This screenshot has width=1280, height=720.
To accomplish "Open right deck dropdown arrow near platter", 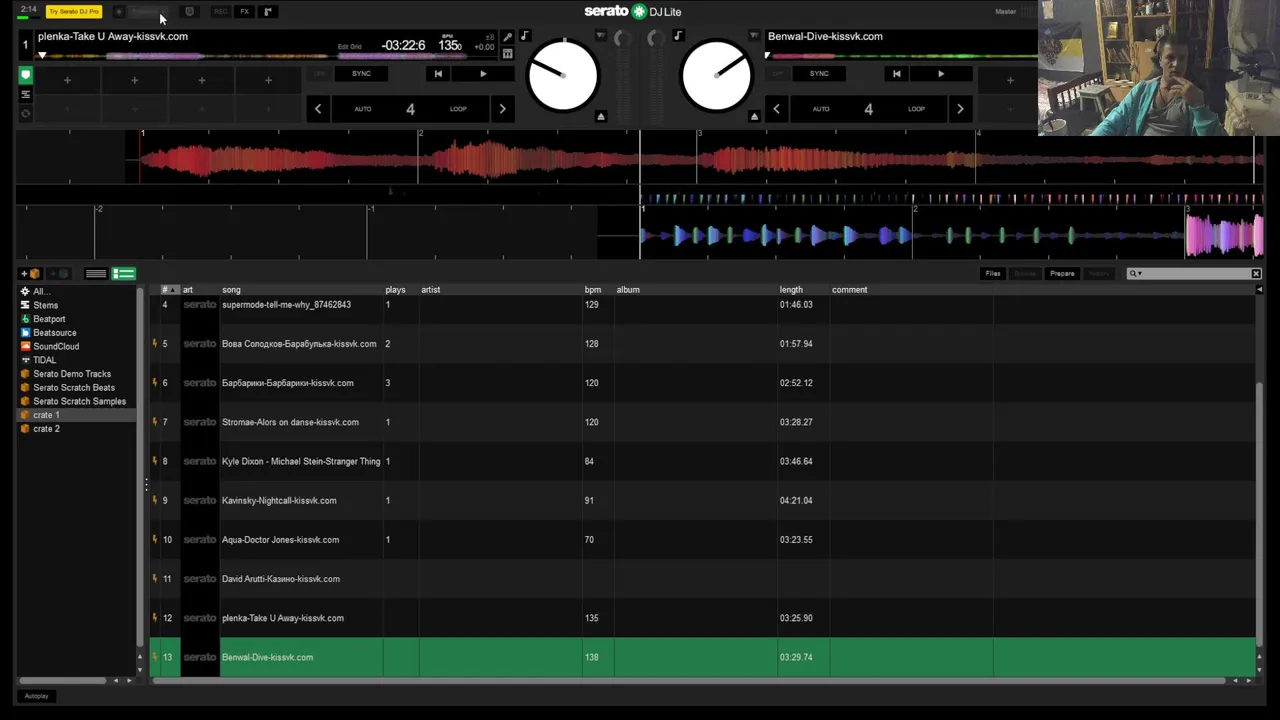I will click(x=753, y=36).
